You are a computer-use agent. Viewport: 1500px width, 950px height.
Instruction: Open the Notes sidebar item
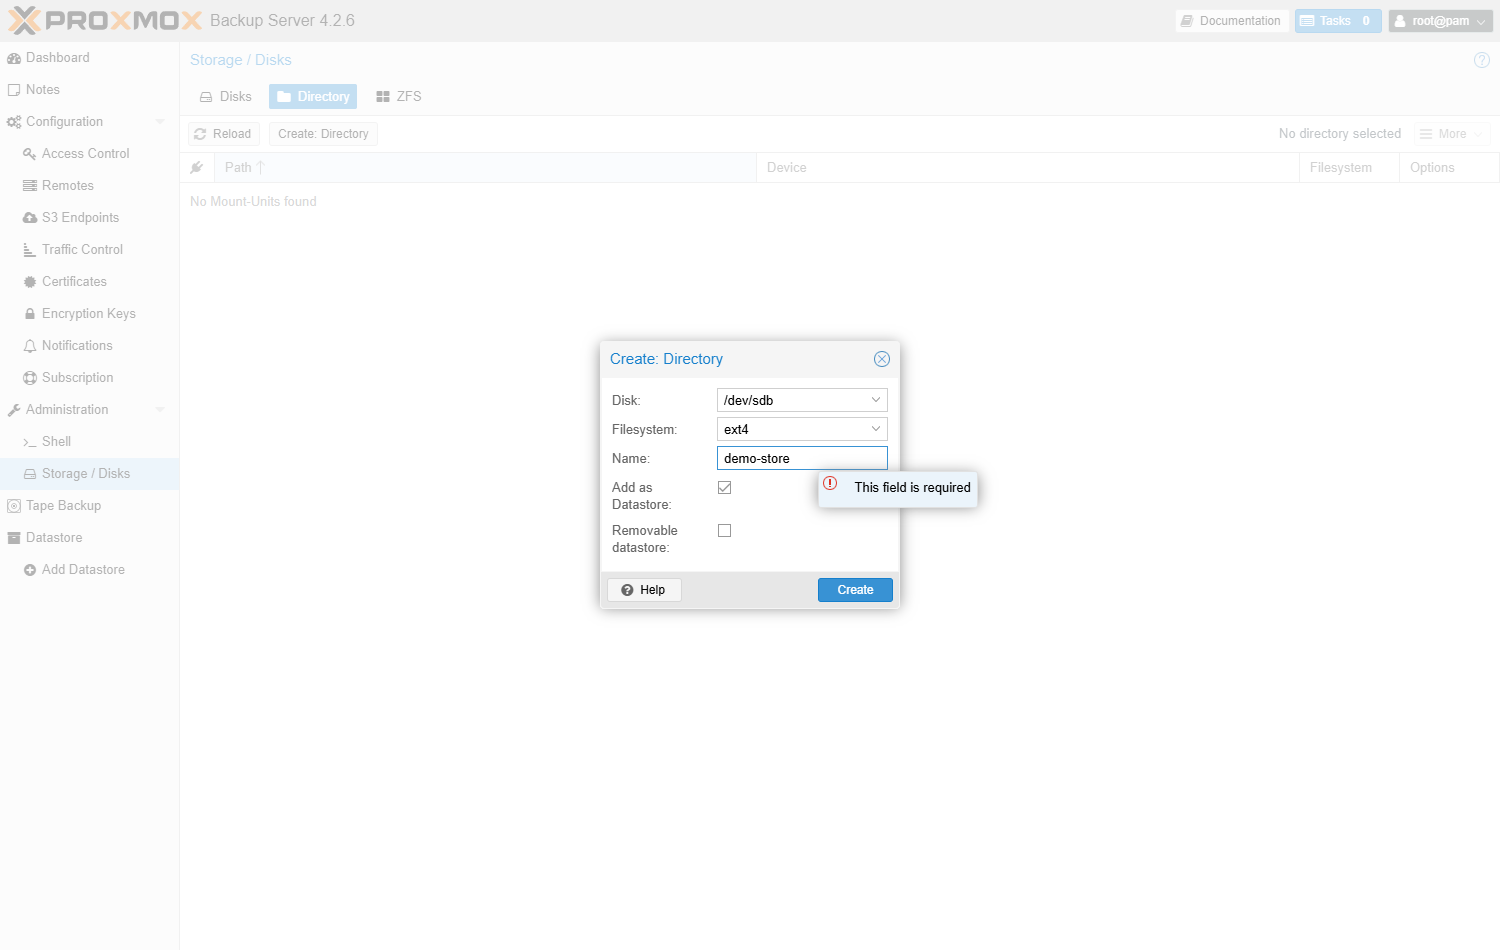coord(89,90)
